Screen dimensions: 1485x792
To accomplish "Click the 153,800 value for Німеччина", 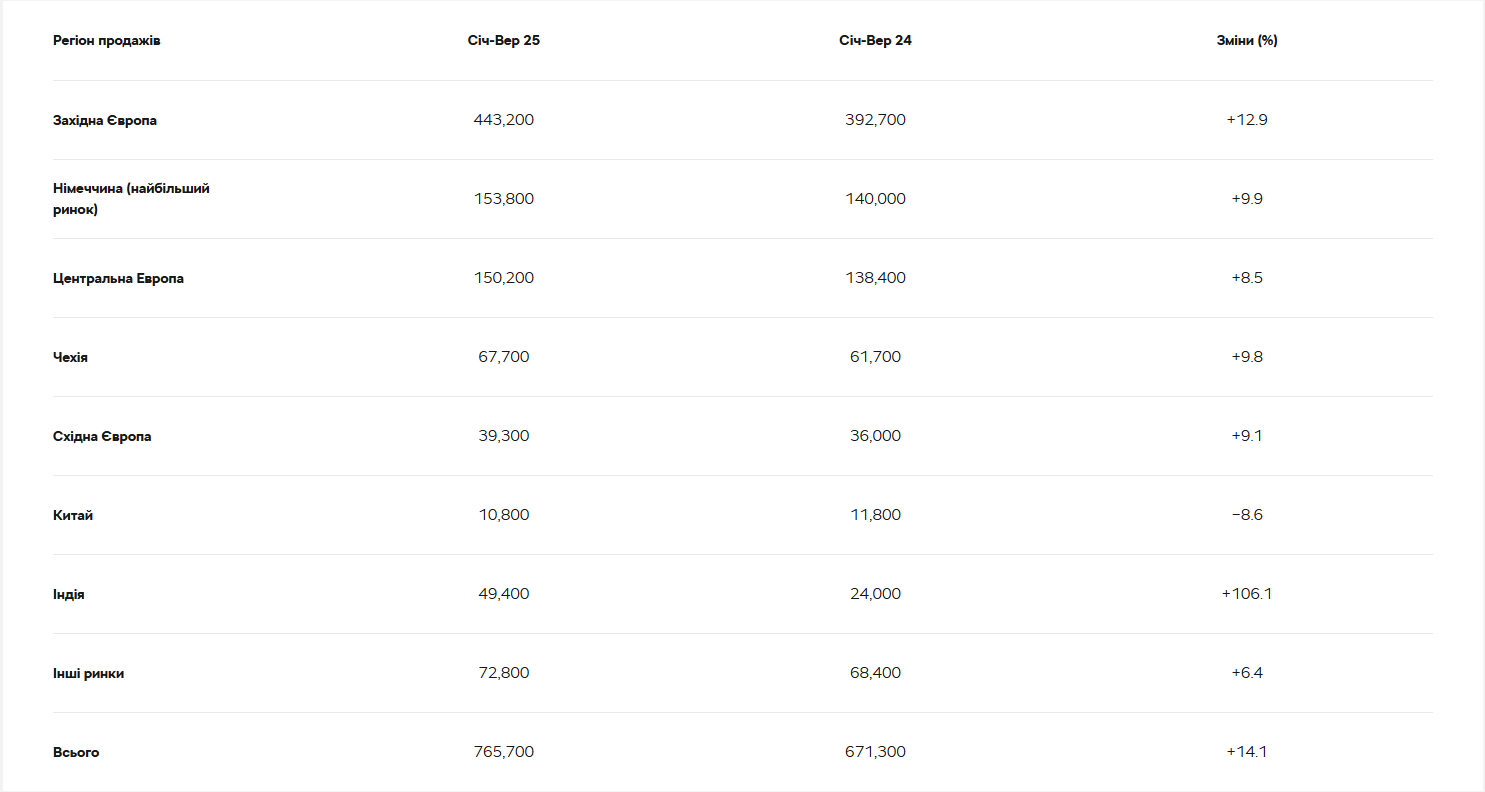I will (504, 199).
